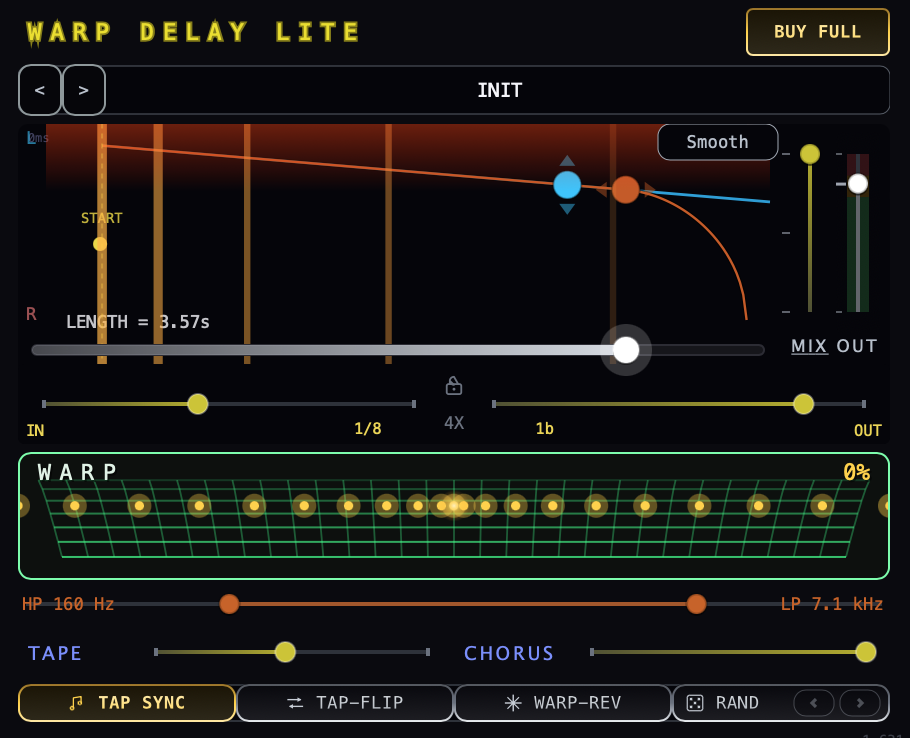Click the RAND previous arrow button
910x738 pixels.
point(814,703)
